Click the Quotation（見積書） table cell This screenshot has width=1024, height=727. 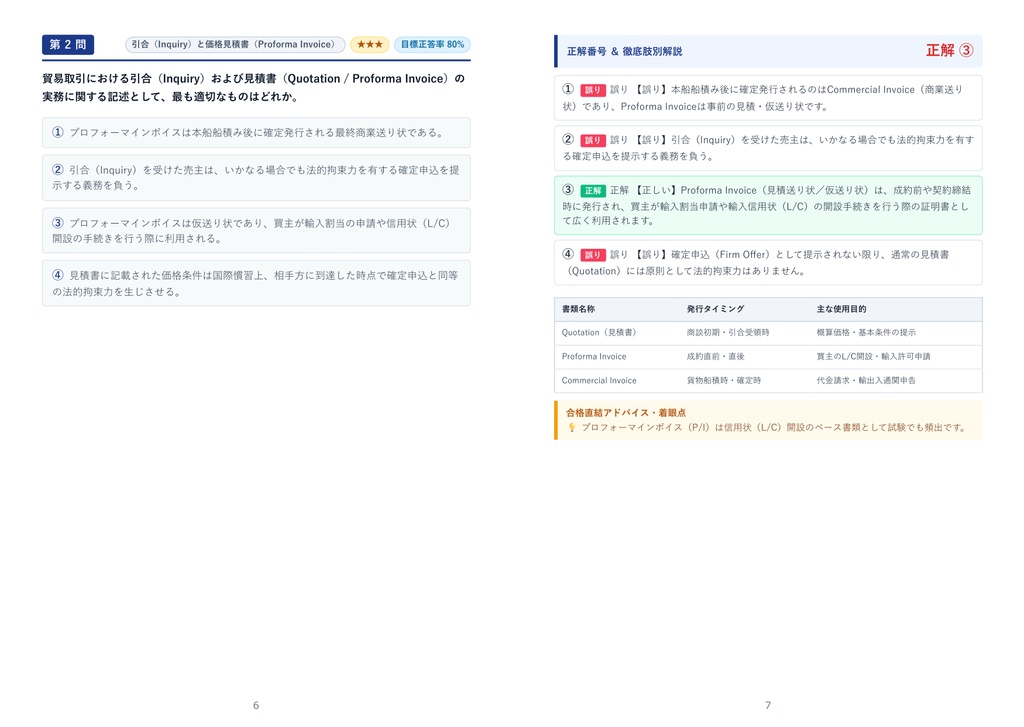[x=599, y=332]
